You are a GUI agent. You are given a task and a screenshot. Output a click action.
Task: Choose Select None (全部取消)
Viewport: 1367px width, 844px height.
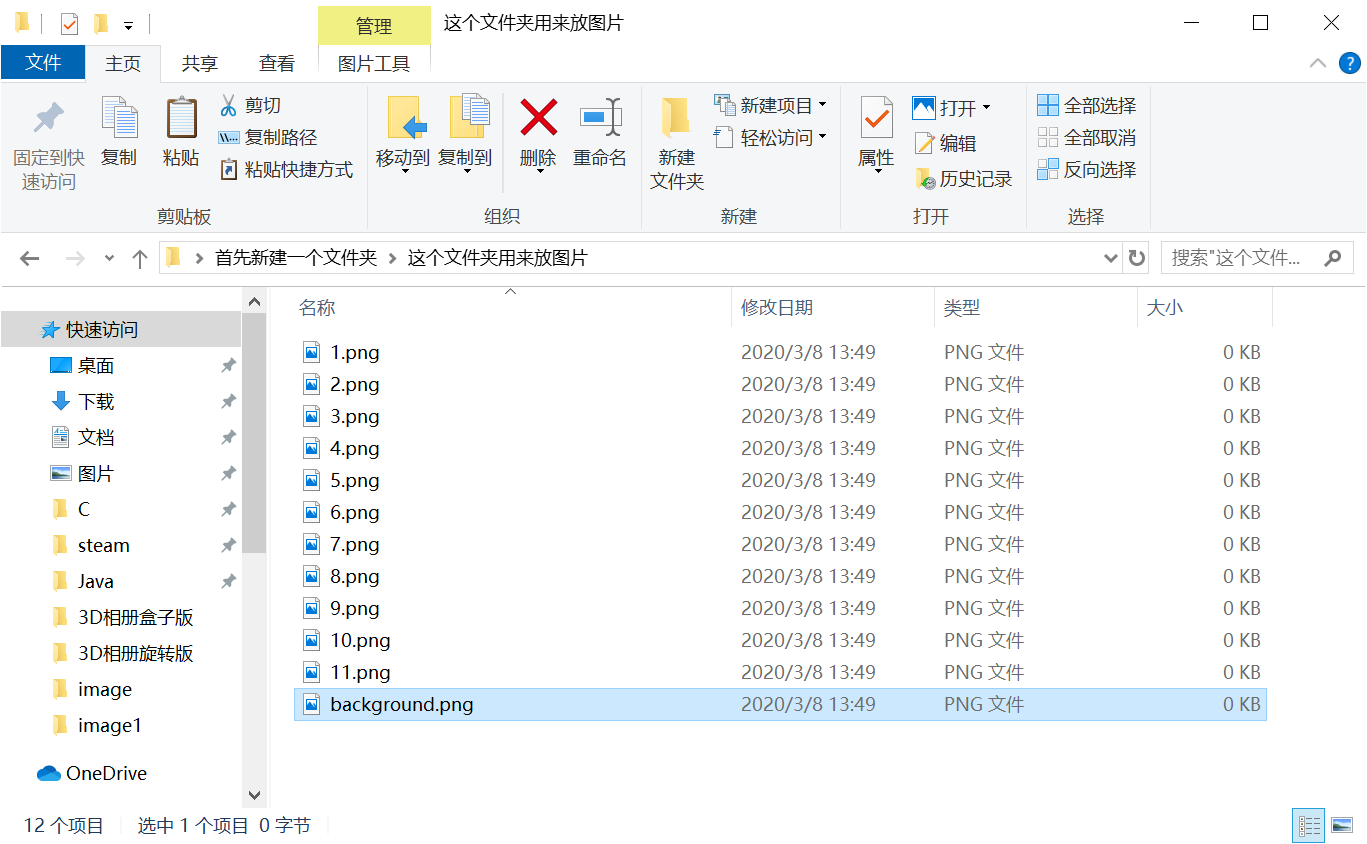tap(1087, 137)
